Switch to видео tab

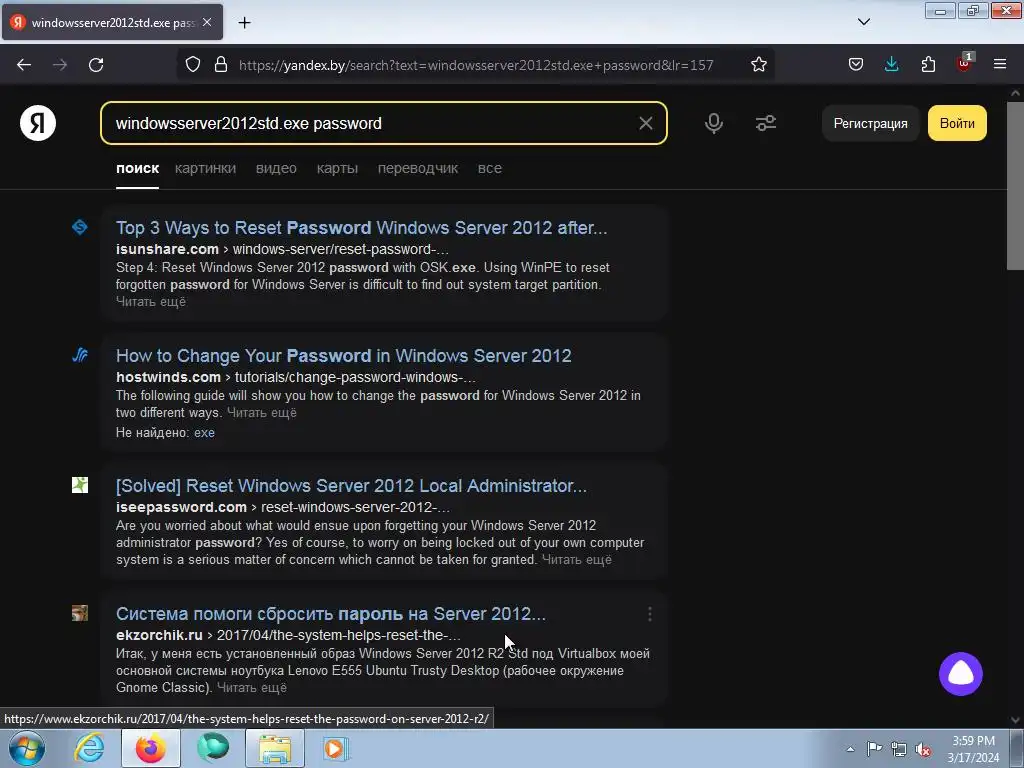point(276,168)
